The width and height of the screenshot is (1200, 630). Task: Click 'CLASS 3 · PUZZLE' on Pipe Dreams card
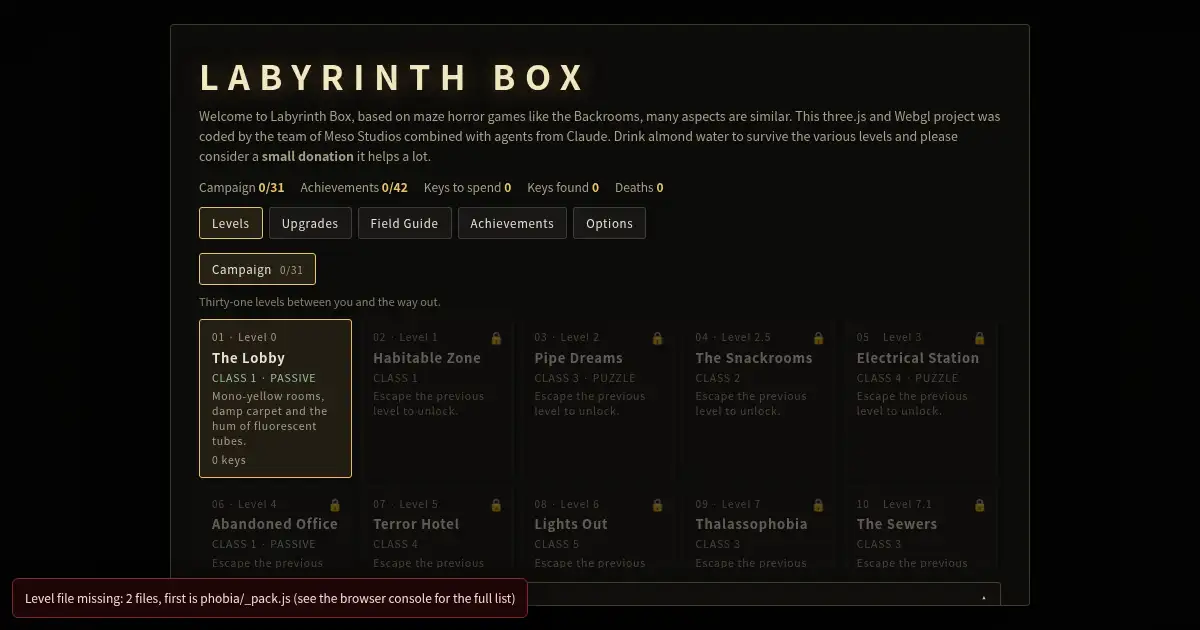(x=585, y=378)
